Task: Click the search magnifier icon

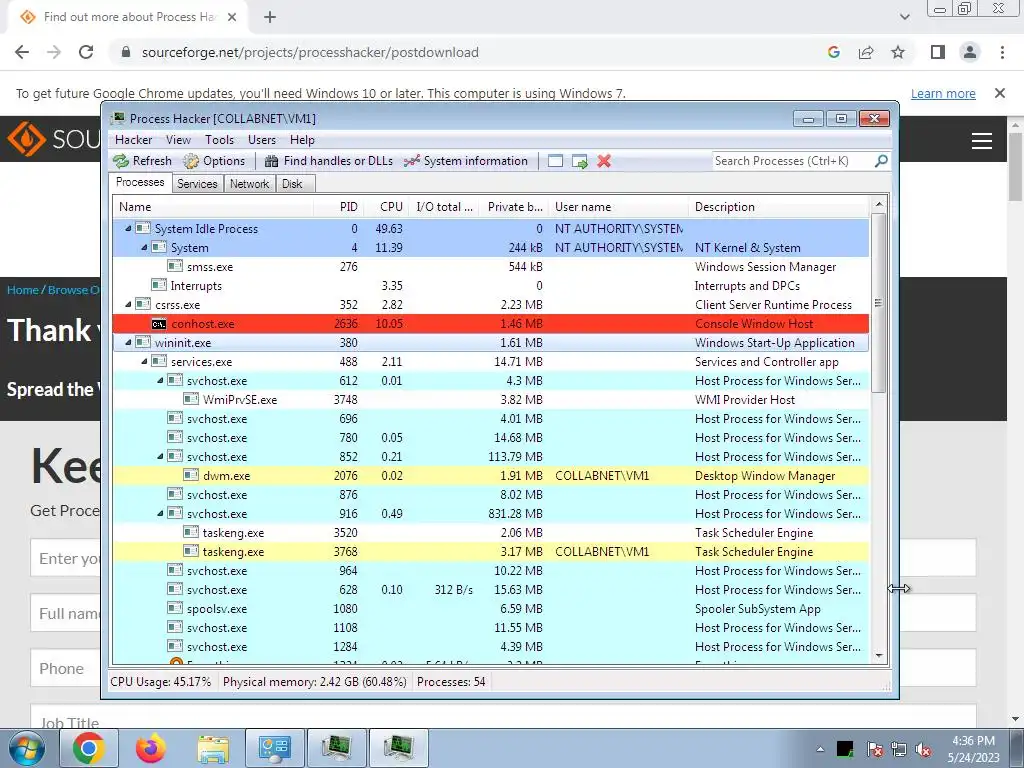Action: (881, 161)
